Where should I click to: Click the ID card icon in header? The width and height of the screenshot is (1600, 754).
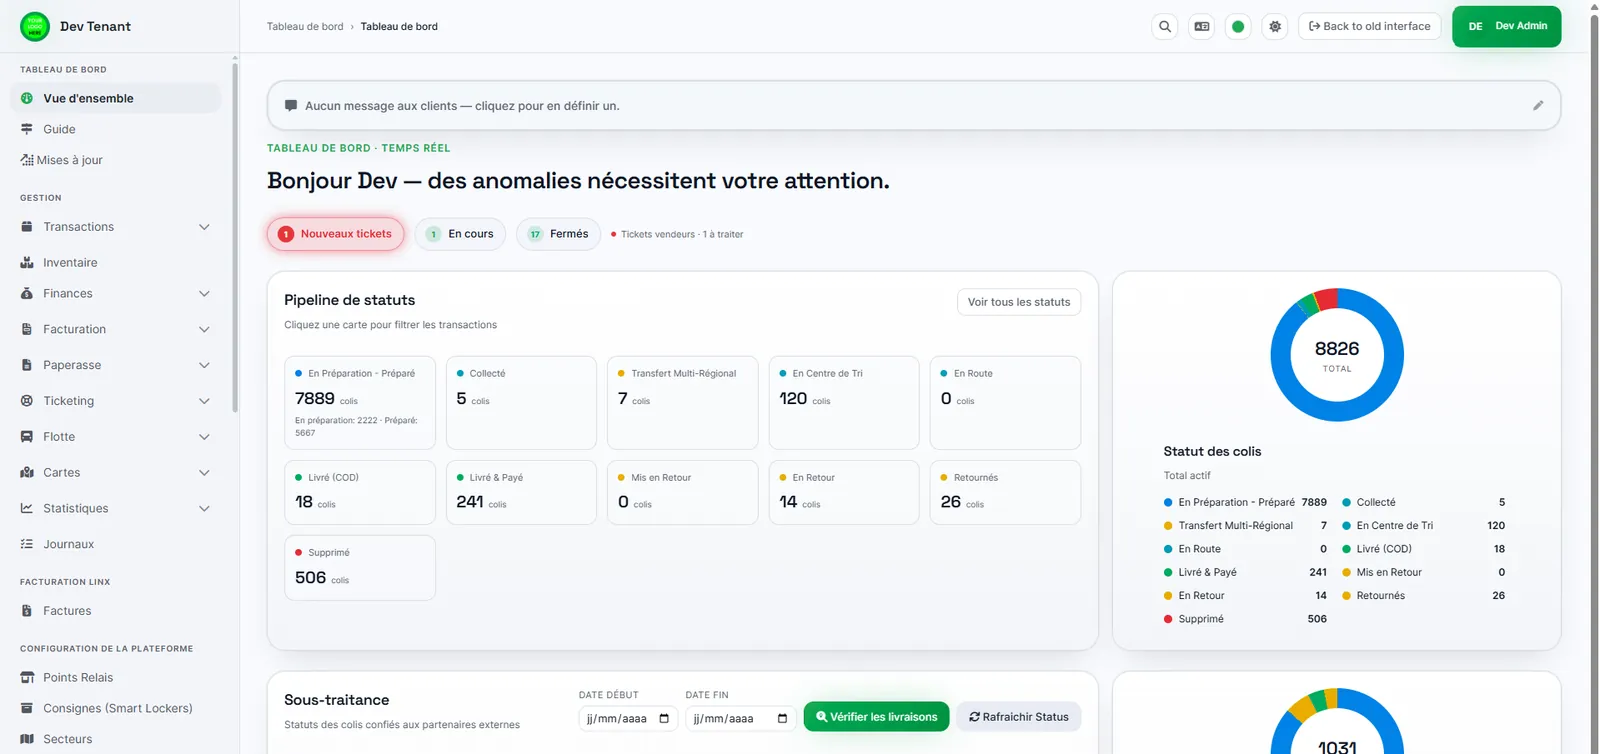coord(1202,27)
